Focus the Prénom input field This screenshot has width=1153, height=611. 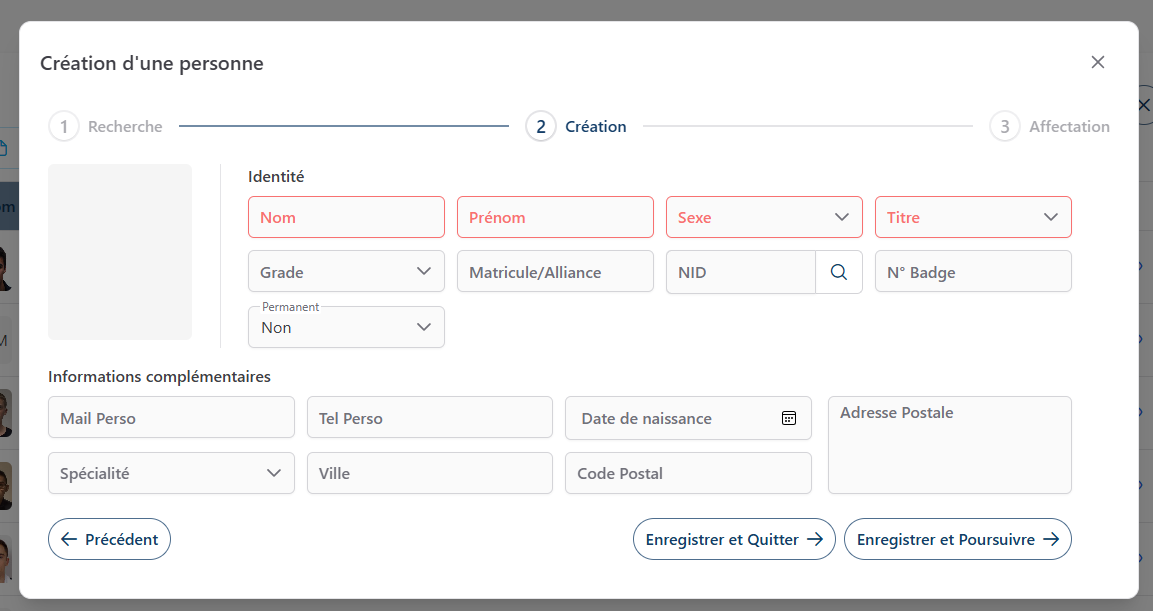(x=555, y=217)
